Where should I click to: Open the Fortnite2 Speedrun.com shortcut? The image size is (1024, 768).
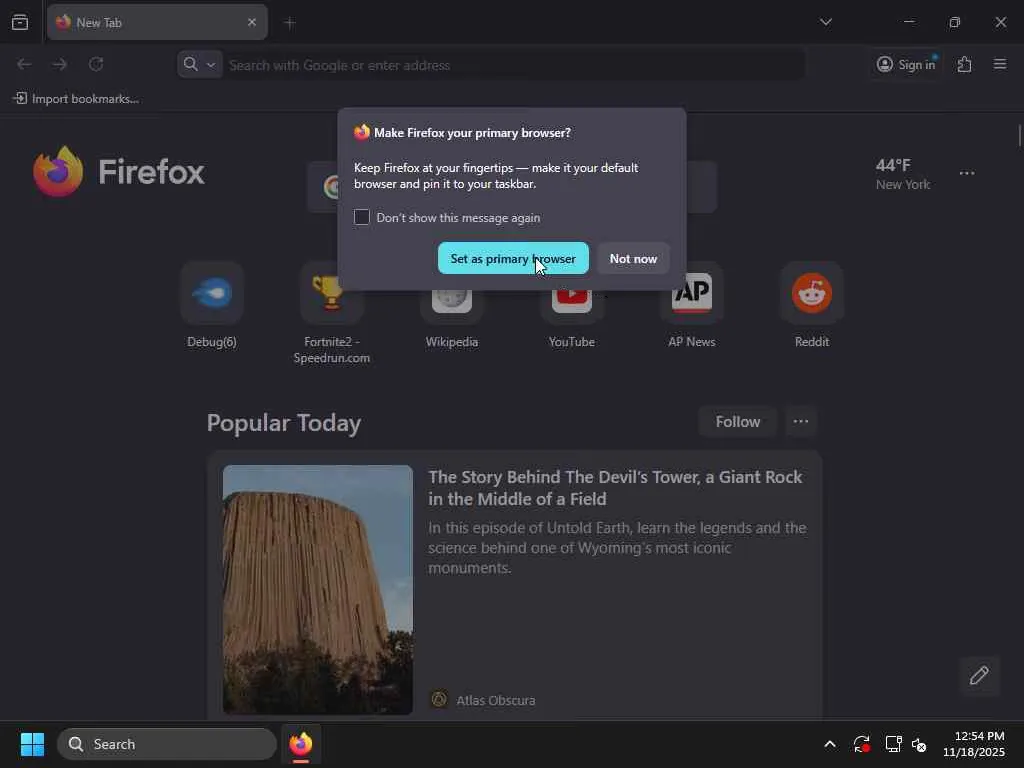pyautogui.click(x=331, y=313)
